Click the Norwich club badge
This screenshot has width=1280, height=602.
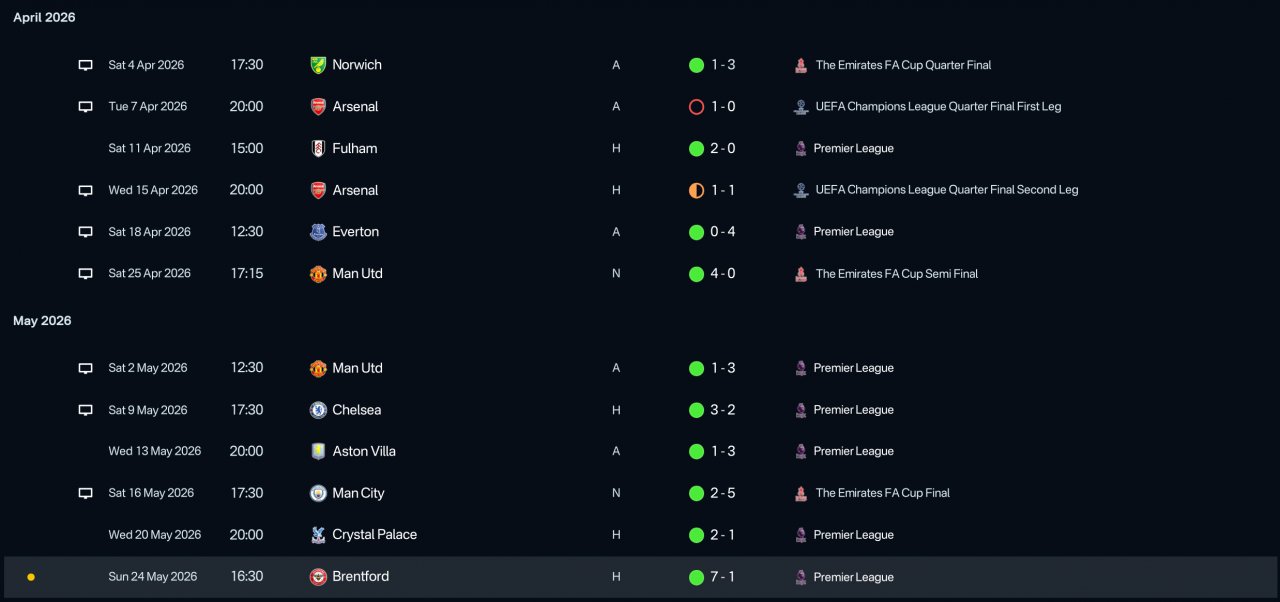pos(318,65)
